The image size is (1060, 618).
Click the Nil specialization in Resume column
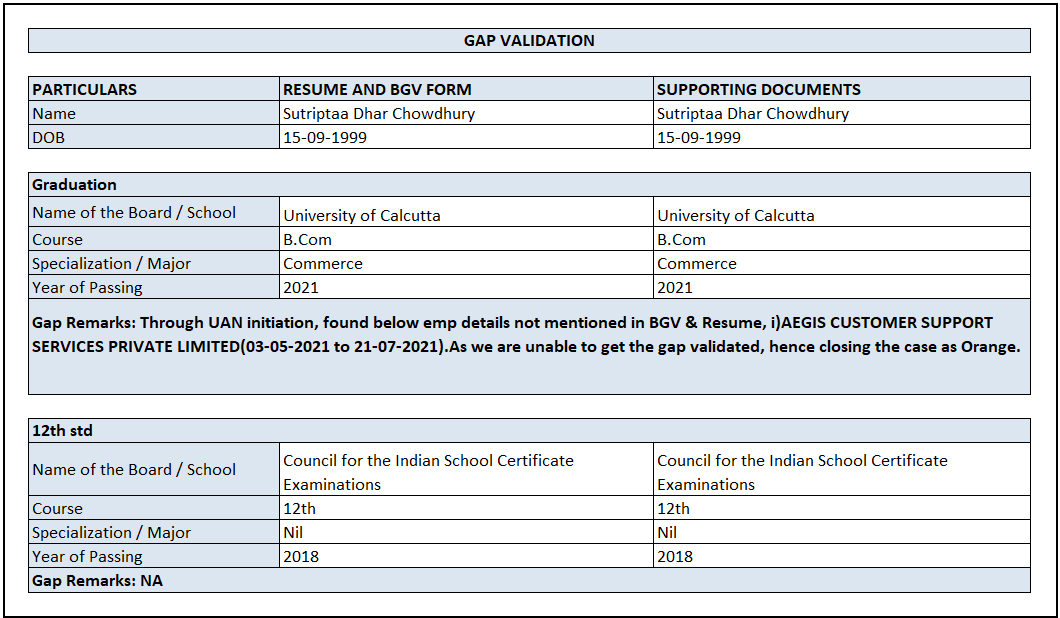tap(293, 532)
